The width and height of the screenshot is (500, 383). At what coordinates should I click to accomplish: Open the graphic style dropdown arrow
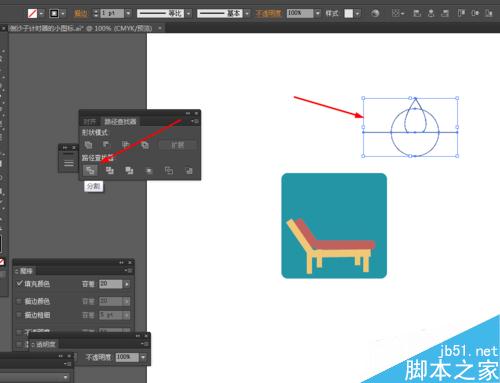pos(357,13)
